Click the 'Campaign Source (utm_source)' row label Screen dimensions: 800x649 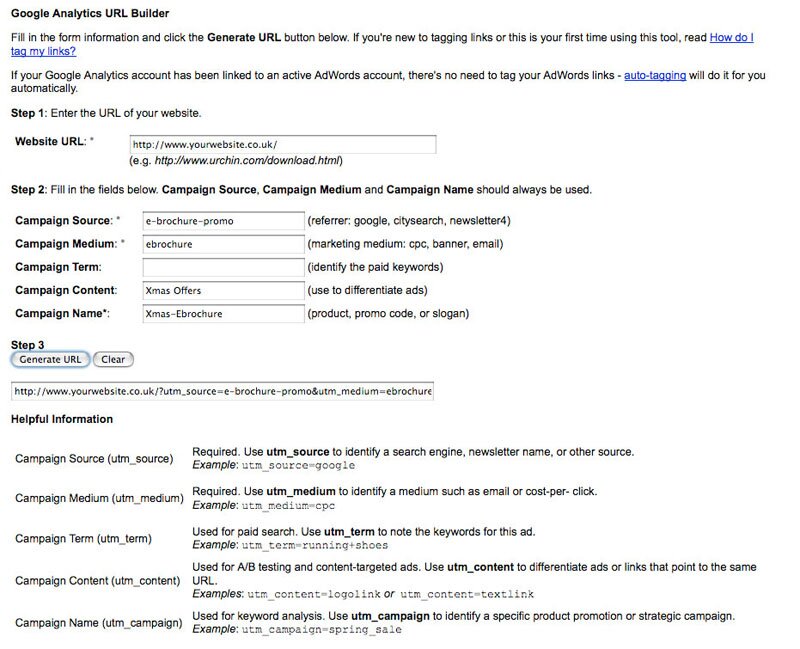coord(94,459)
